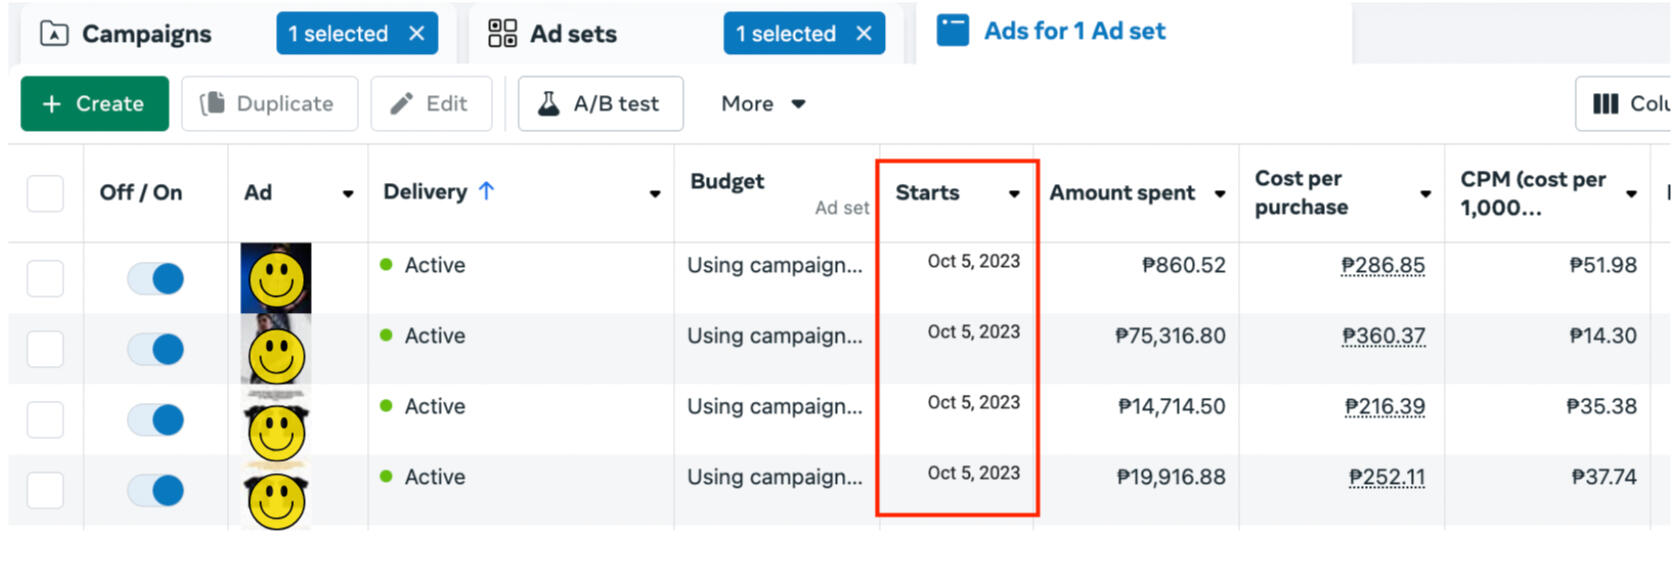Screen dimensions: 1673x572
Task: Click the third ad's thumbnail image
Action: click(x=276, y=422)
